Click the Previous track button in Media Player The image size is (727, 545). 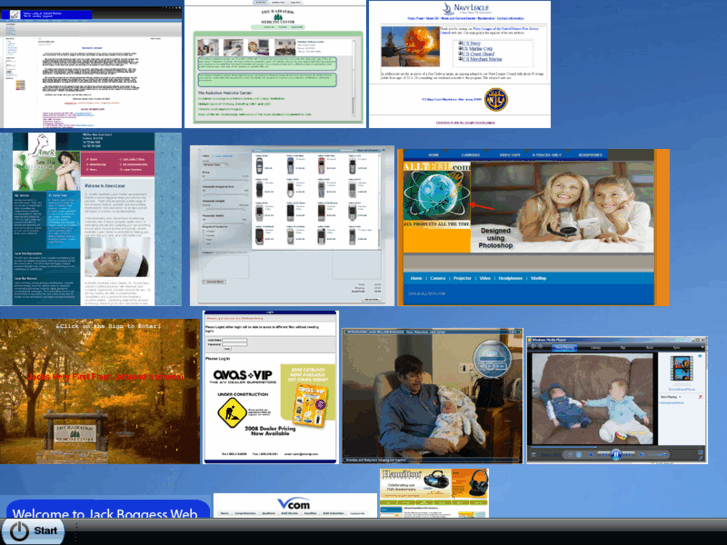tap(602, 455)
